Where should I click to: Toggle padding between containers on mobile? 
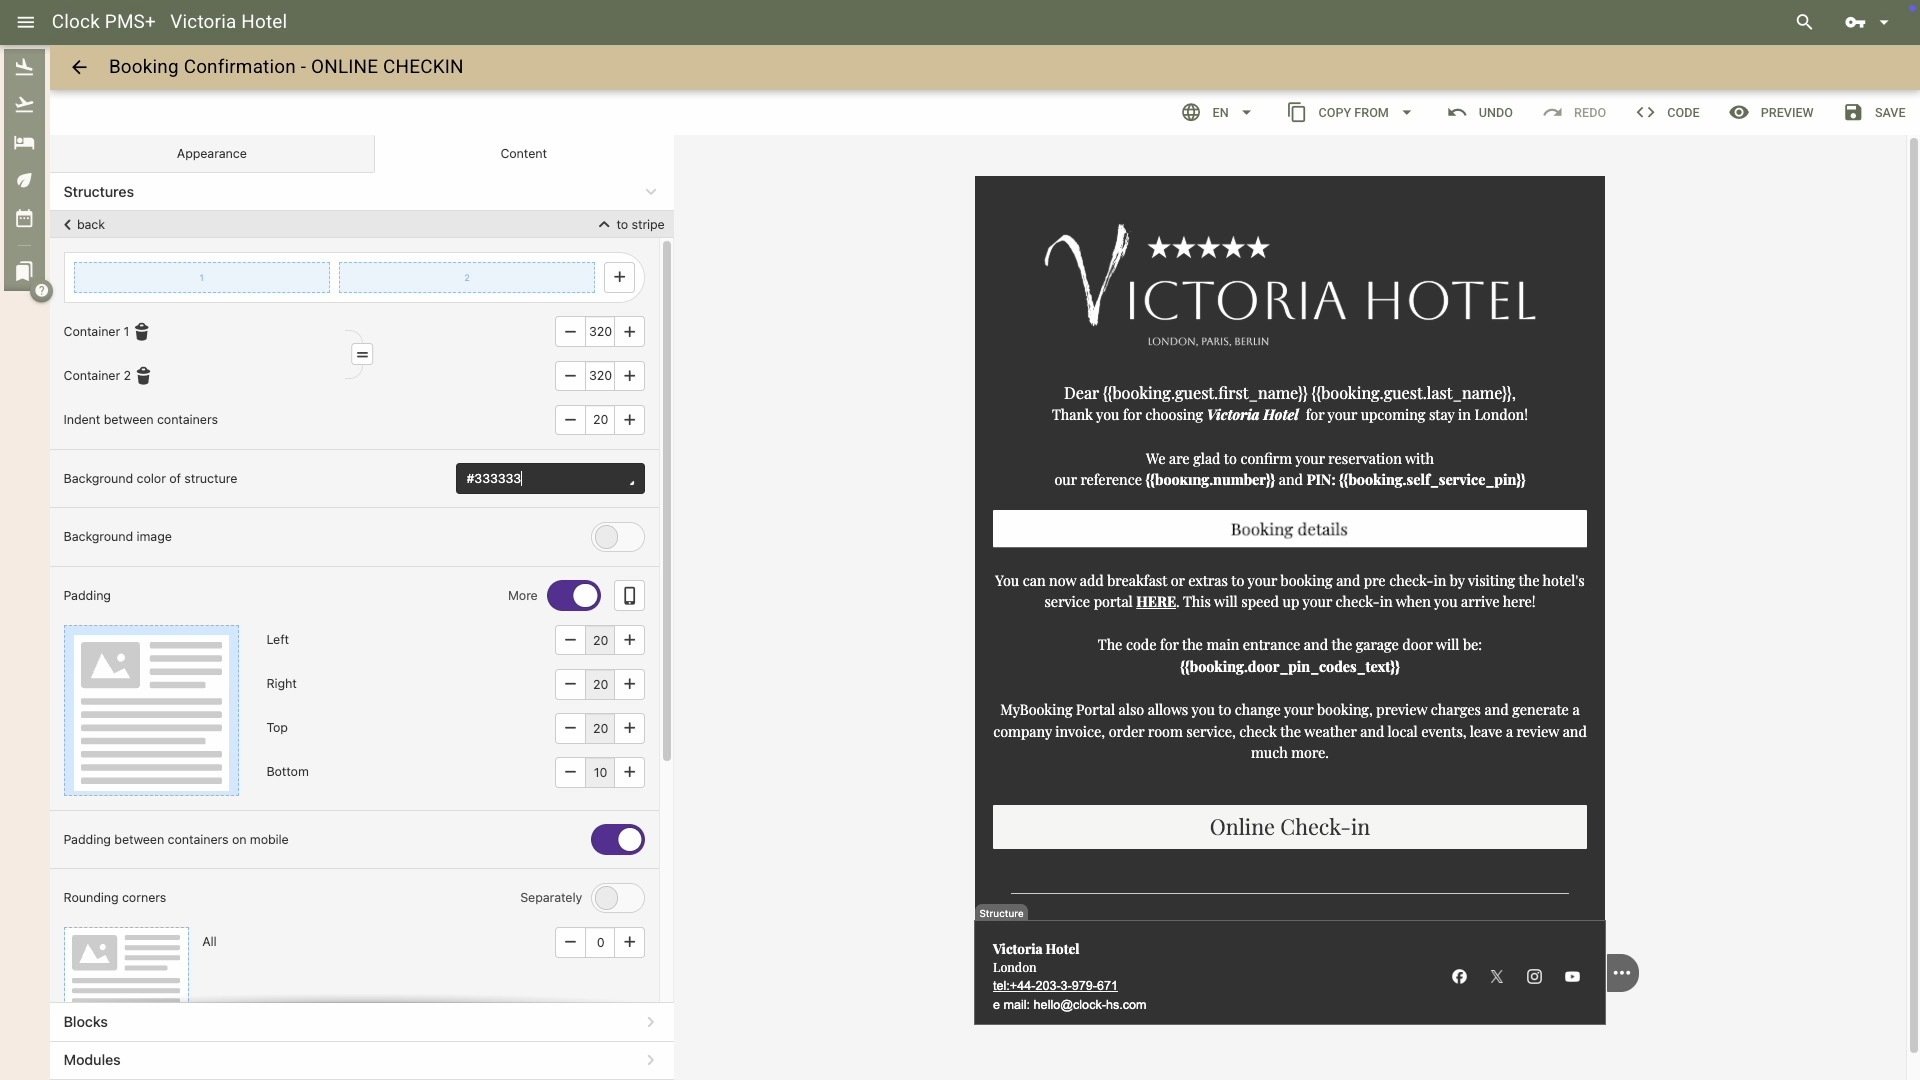618,840
